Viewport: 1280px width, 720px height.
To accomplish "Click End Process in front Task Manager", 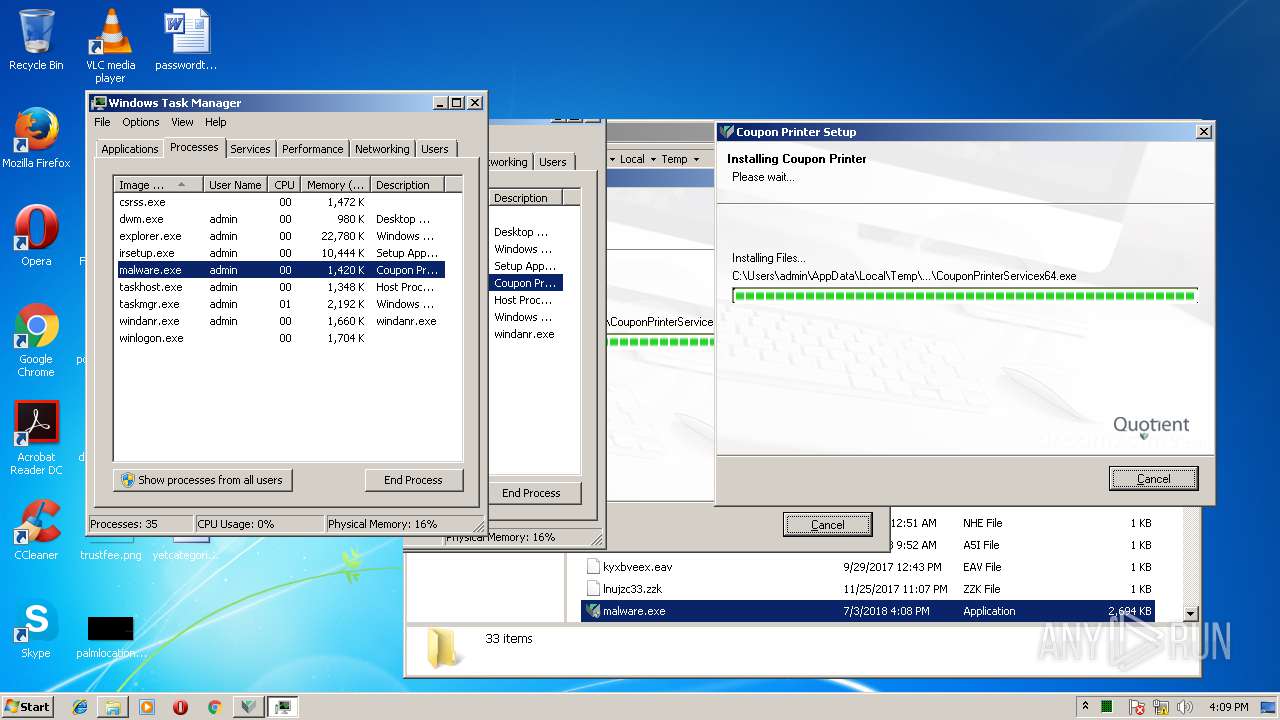I will click(x=414, y=480).
